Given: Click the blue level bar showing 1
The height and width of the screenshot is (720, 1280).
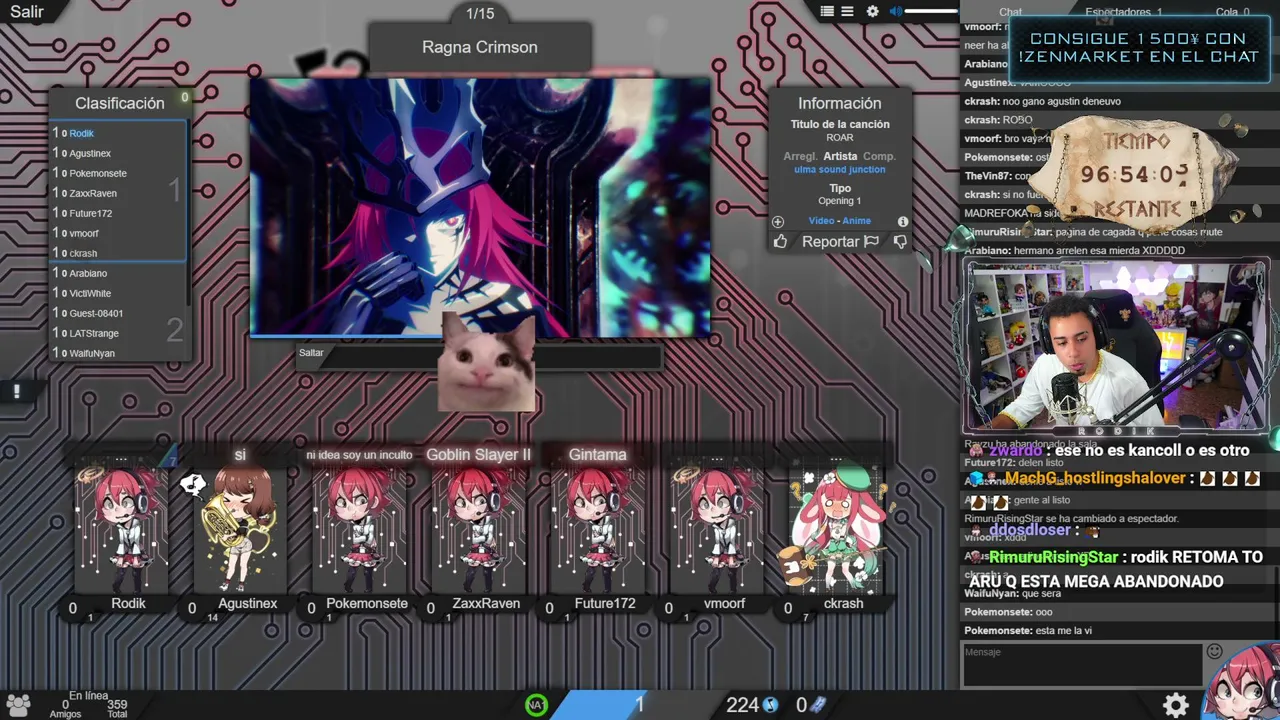Looking at the screenshot, I should (x=639, y=705).
